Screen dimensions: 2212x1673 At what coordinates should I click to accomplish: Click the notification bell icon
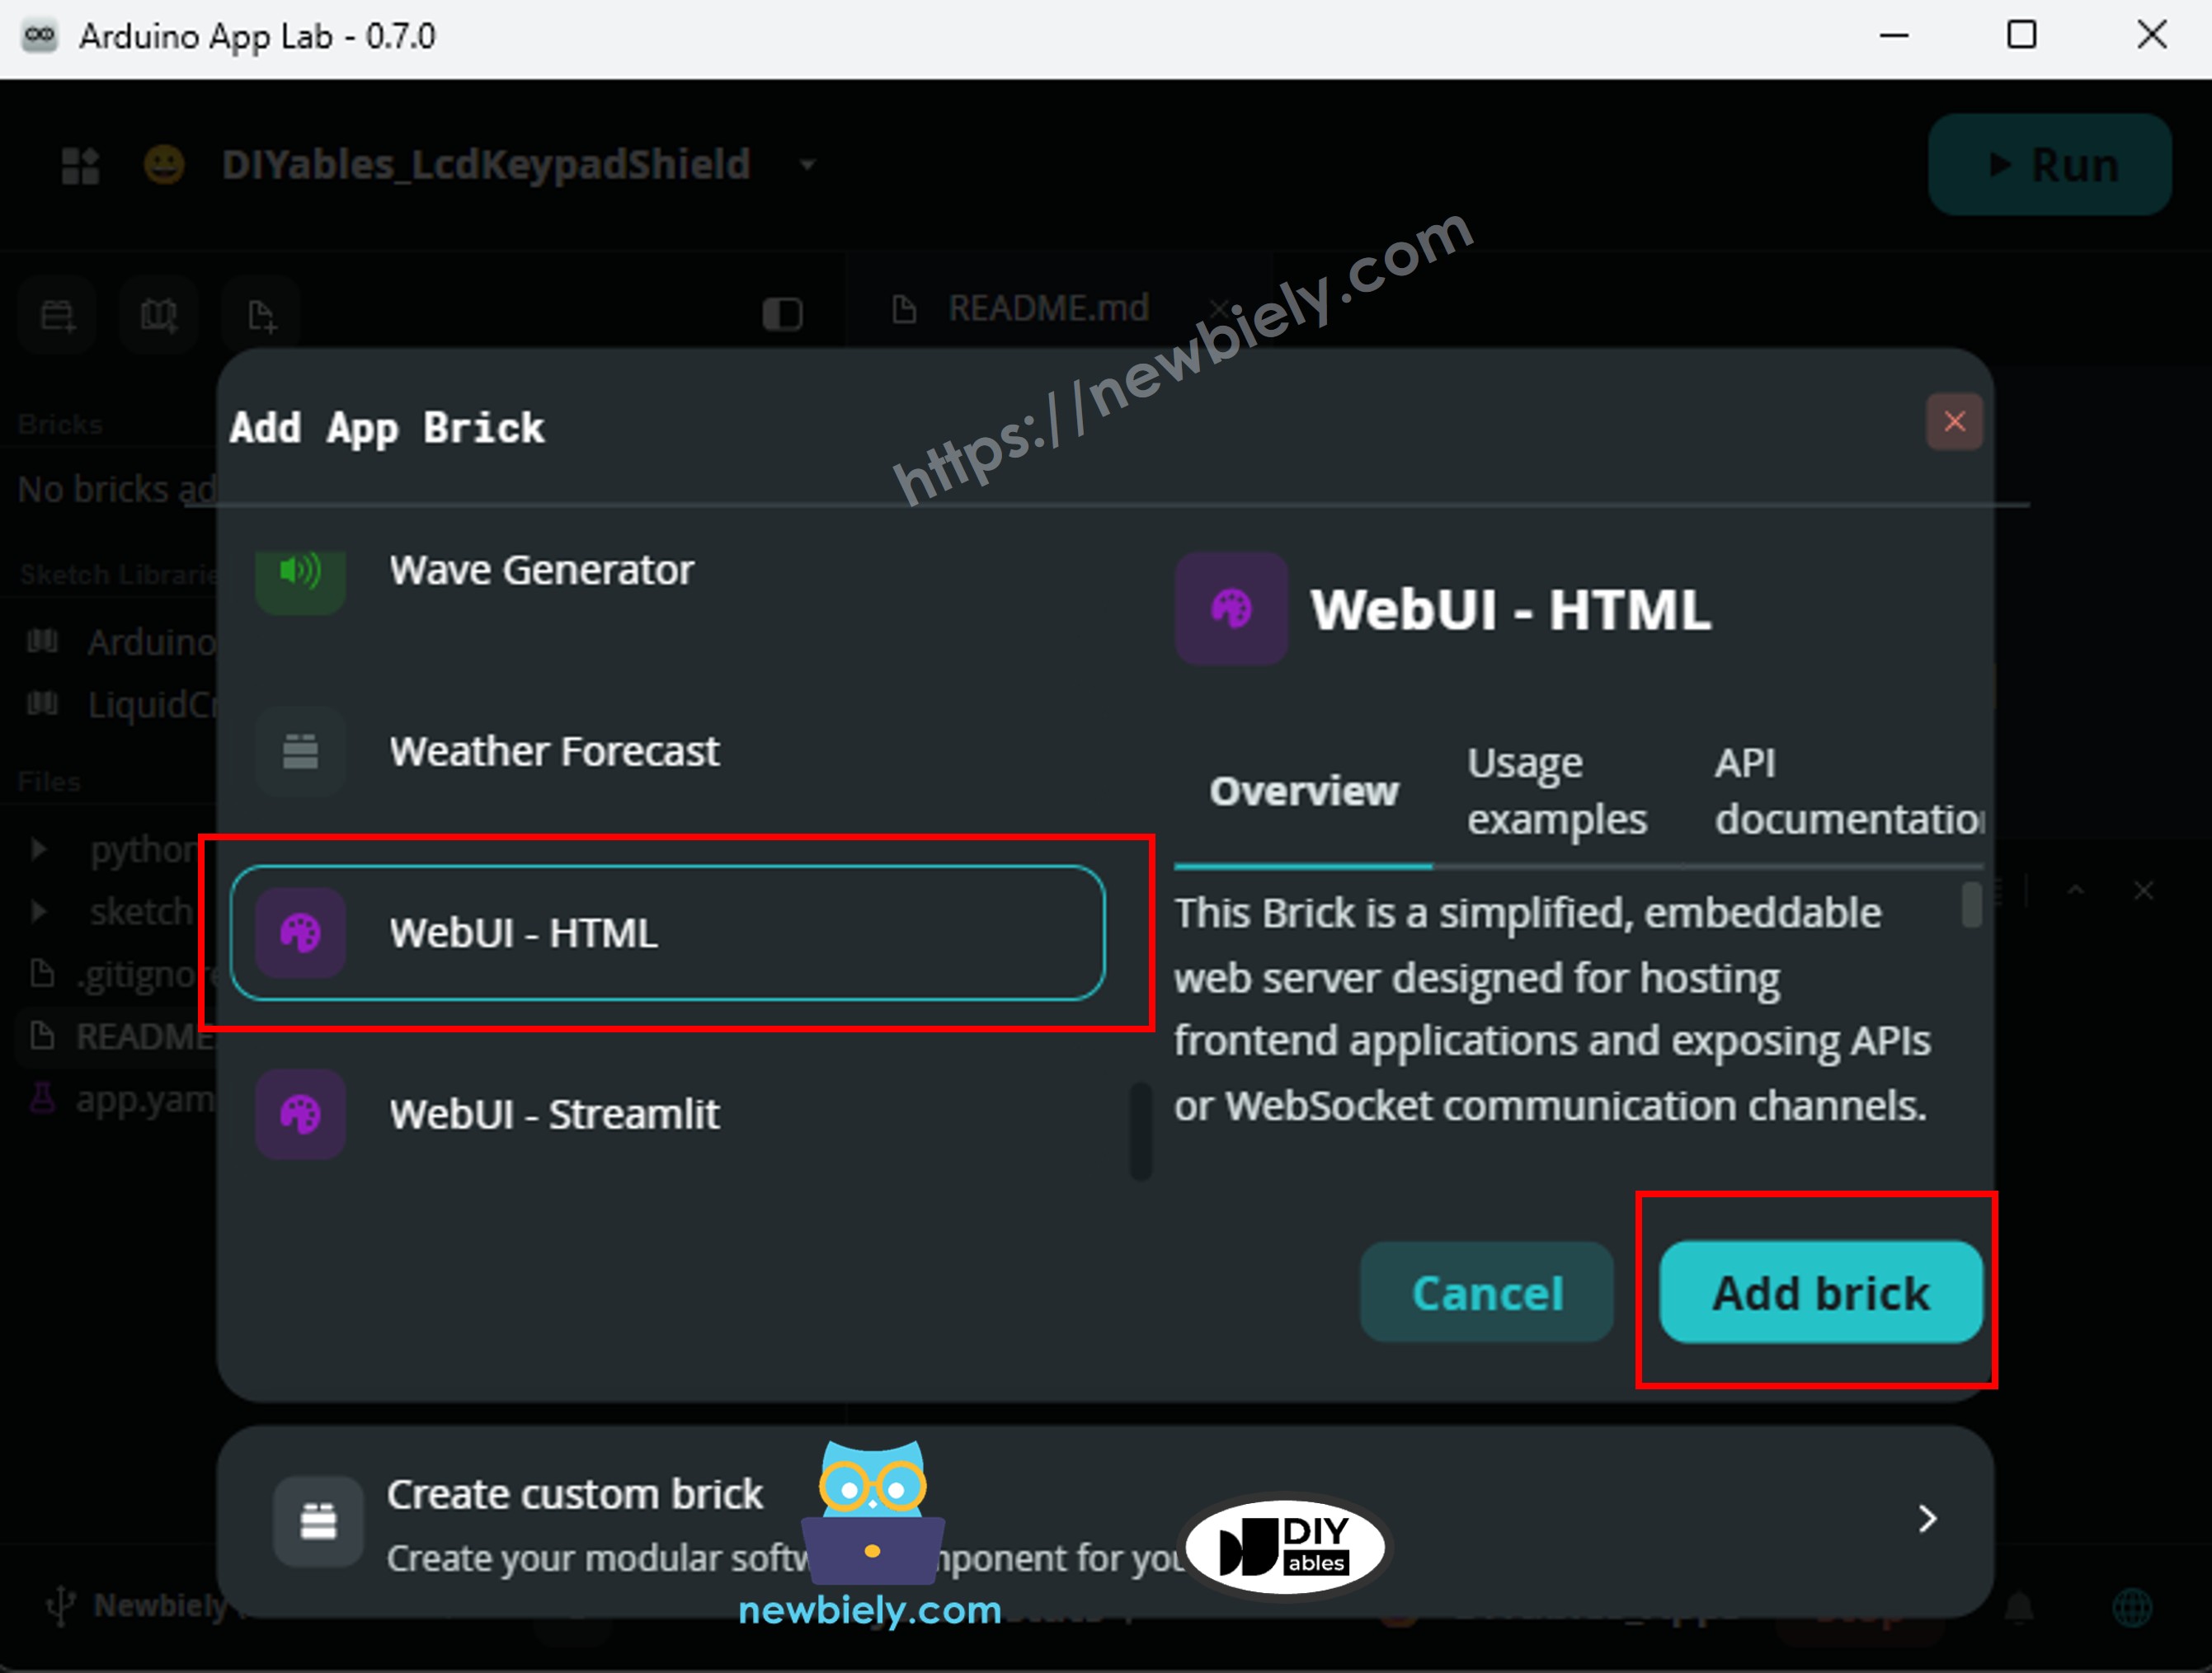pos(2019,1608)
